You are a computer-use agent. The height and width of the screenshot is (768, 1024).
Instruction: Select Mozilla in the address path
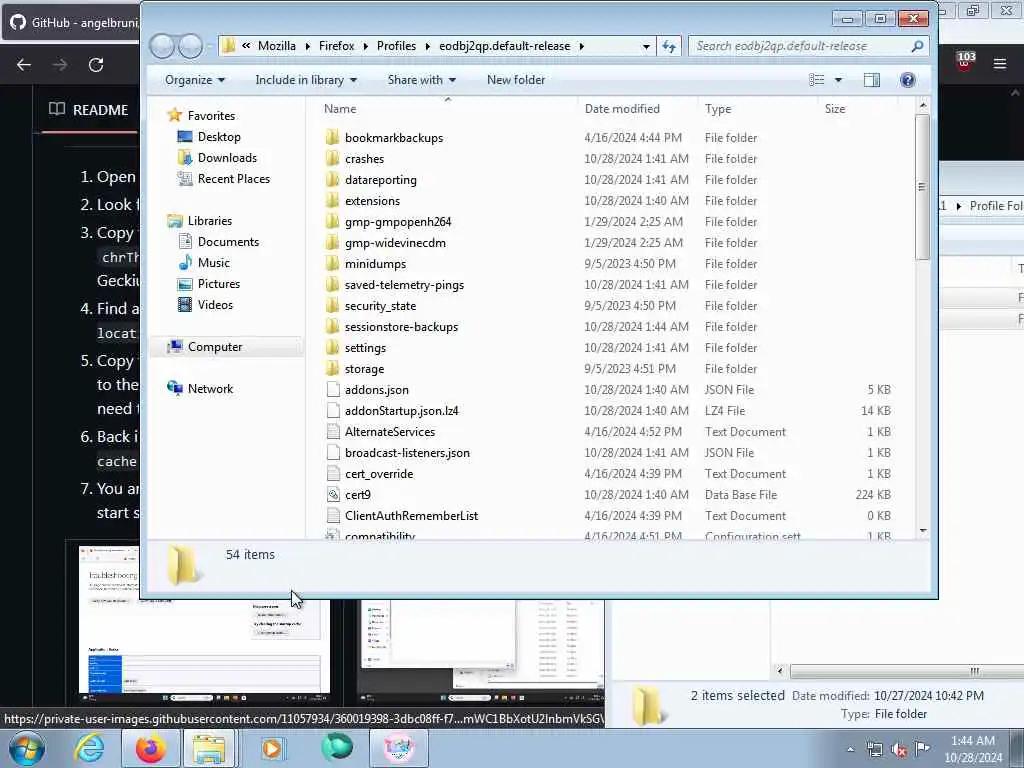(276, 46)
